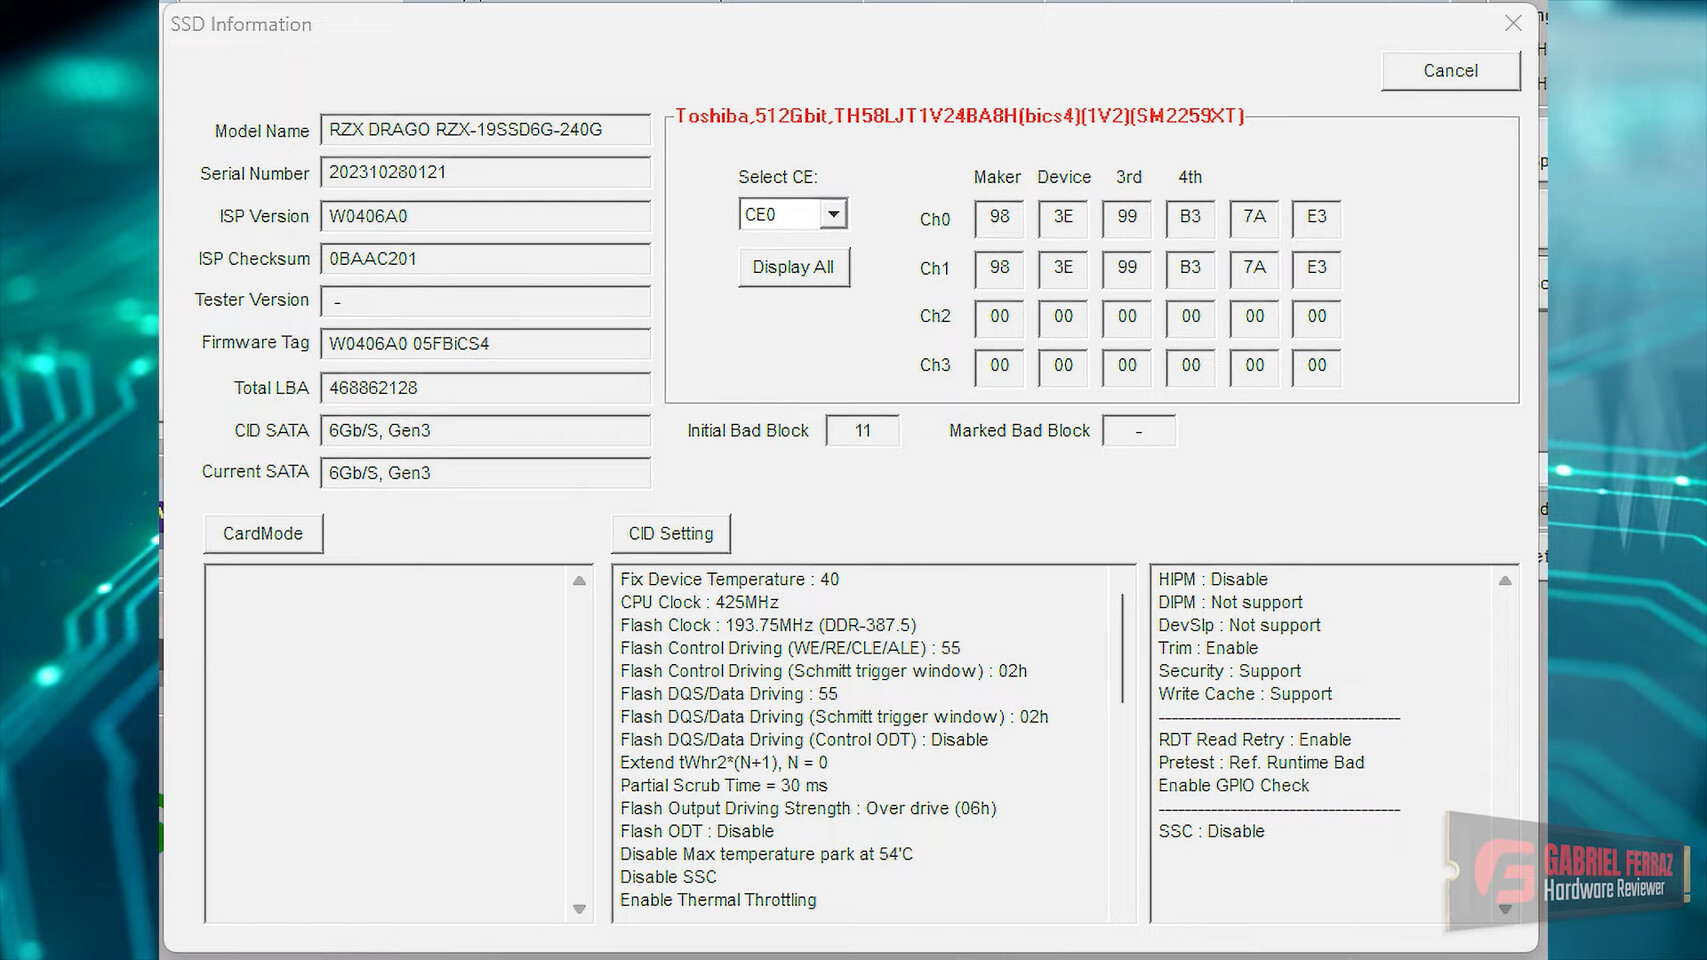Select line 'Flash ODT : Disable'
Screen dimensions: 1707x960
[x=697, y=831]
